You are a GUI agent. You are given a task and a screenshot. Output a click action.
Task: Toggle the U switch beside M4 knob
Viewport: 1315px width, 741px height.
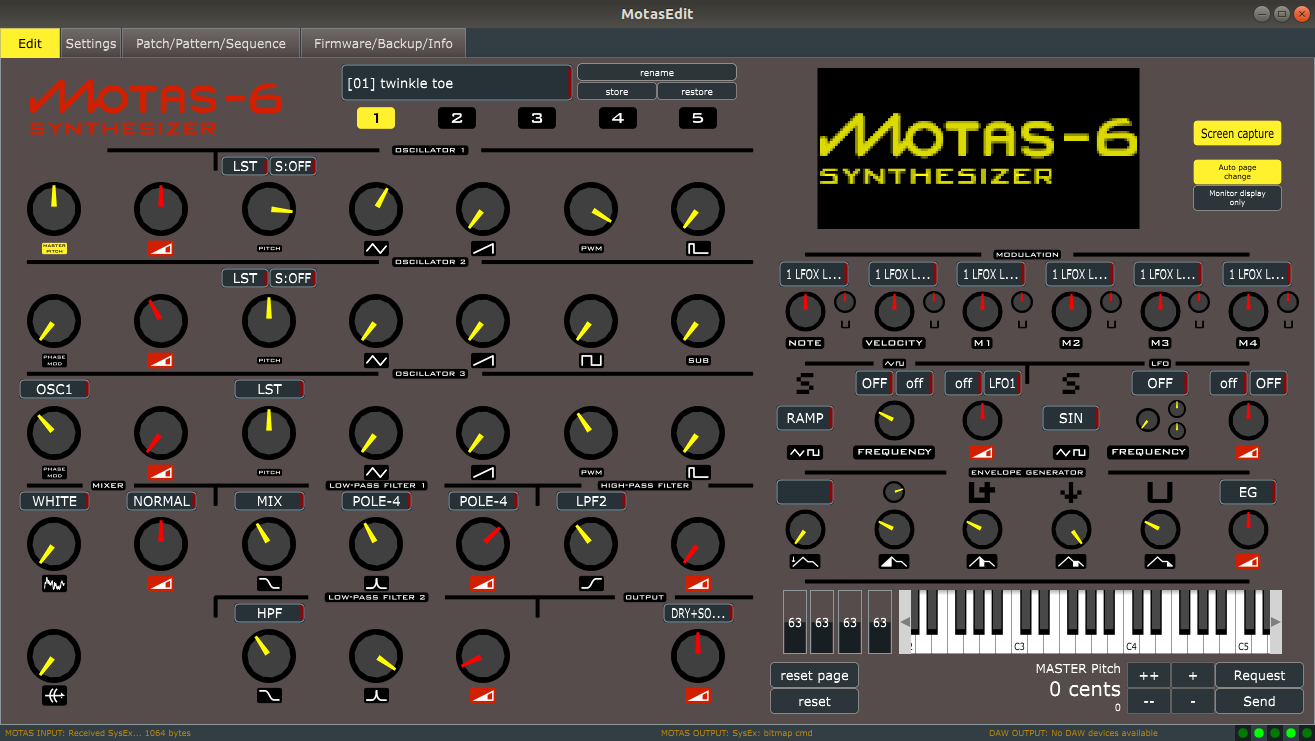1288,324
